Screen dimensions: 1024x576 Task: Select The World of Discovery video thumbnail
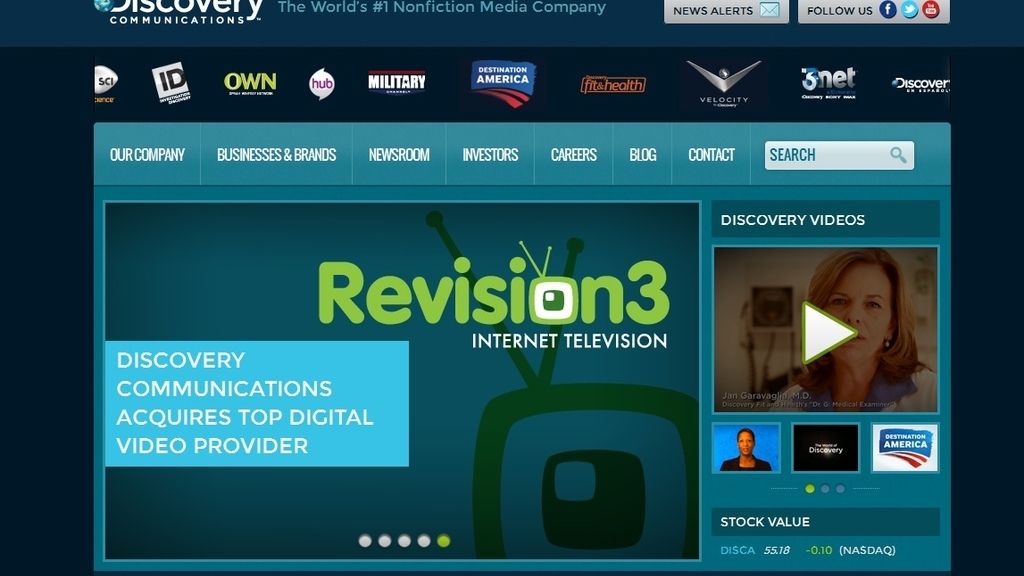coord(825,447)
